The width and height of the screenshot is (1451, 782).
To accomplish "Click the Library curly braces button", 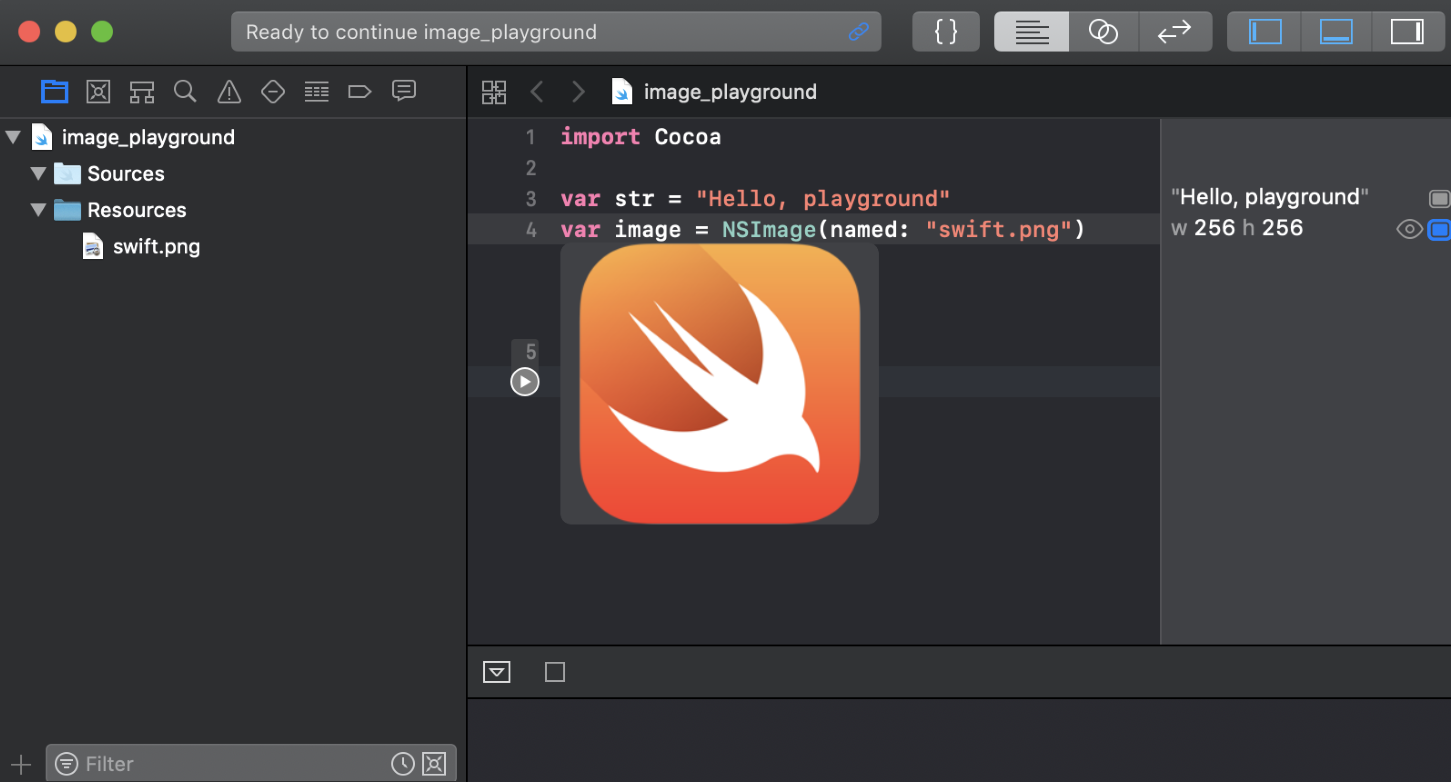I will [x=946, y=32].
